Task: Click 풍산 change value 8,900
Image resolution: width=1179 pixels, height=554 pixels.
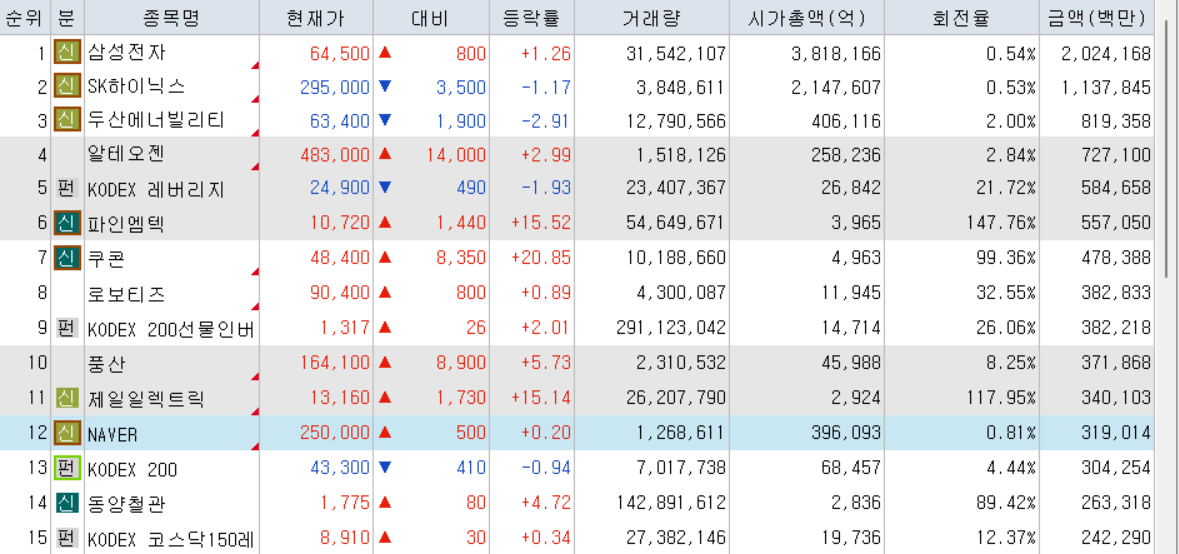Action: (x=461, y=364)
